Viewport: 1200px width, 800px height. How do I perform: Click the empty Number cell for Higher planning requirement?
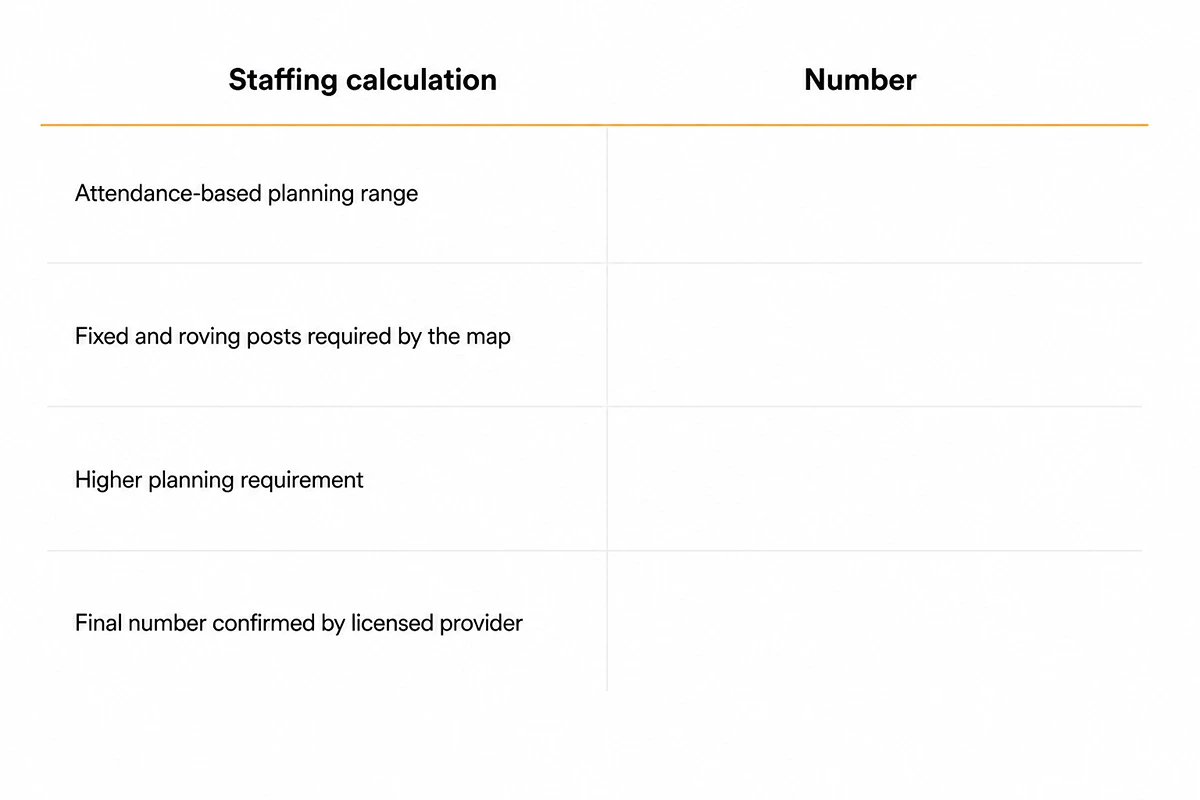[x=875, y=479]
